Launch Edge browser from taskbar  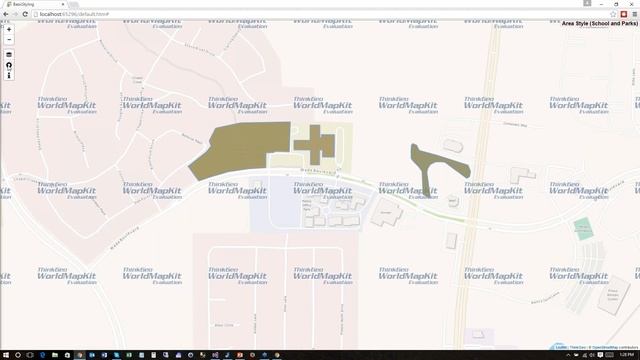42,355
